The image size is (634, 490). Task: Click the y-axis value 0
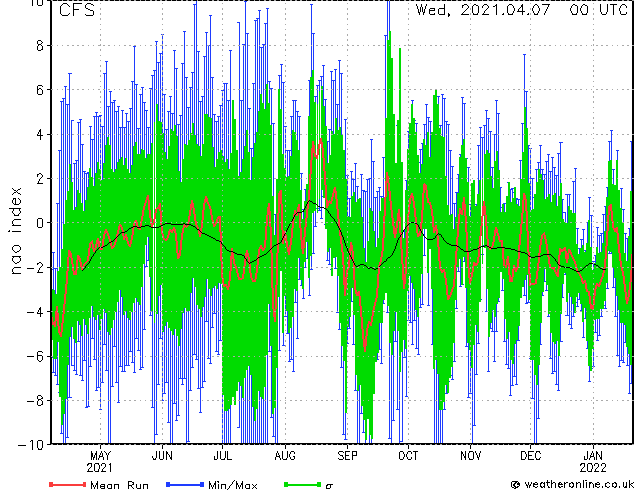click(40, 223)
